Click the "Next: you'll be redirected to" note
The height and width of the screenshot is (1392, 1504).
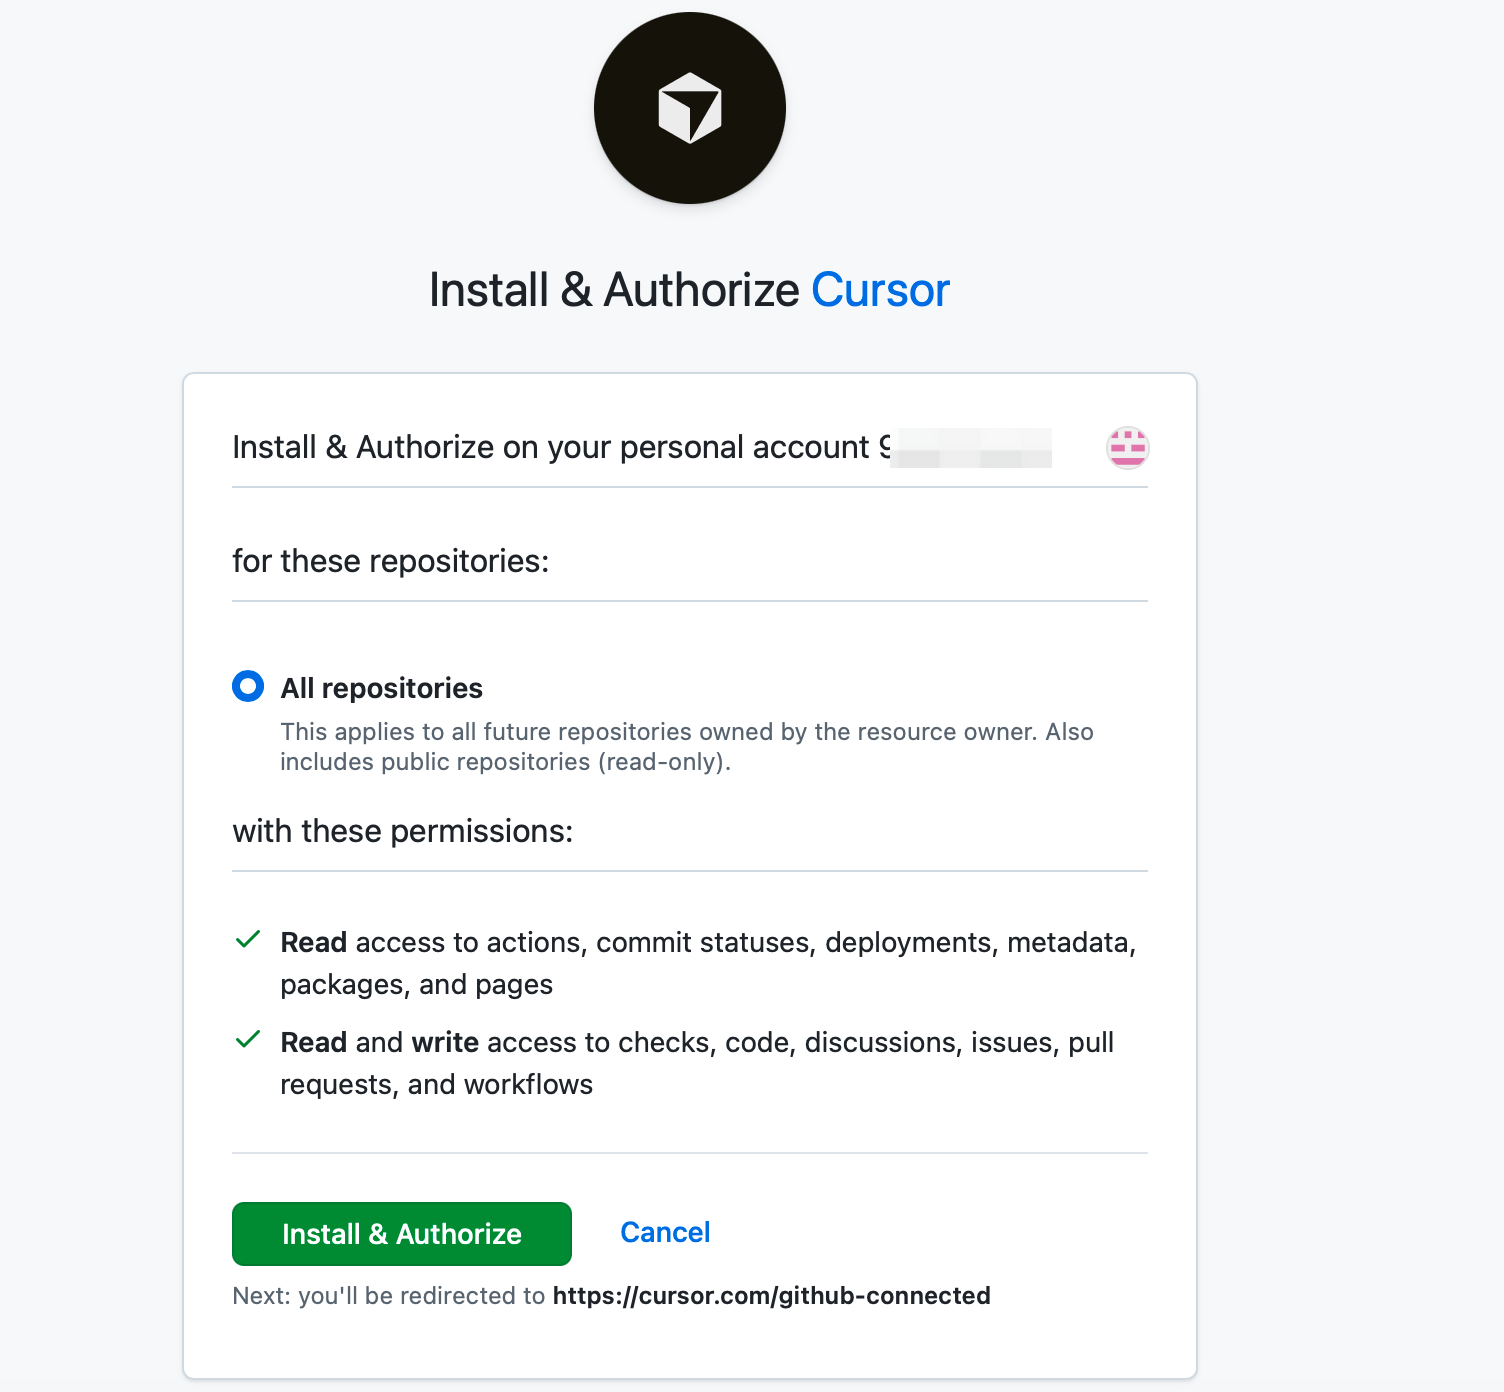point(388,1296)
